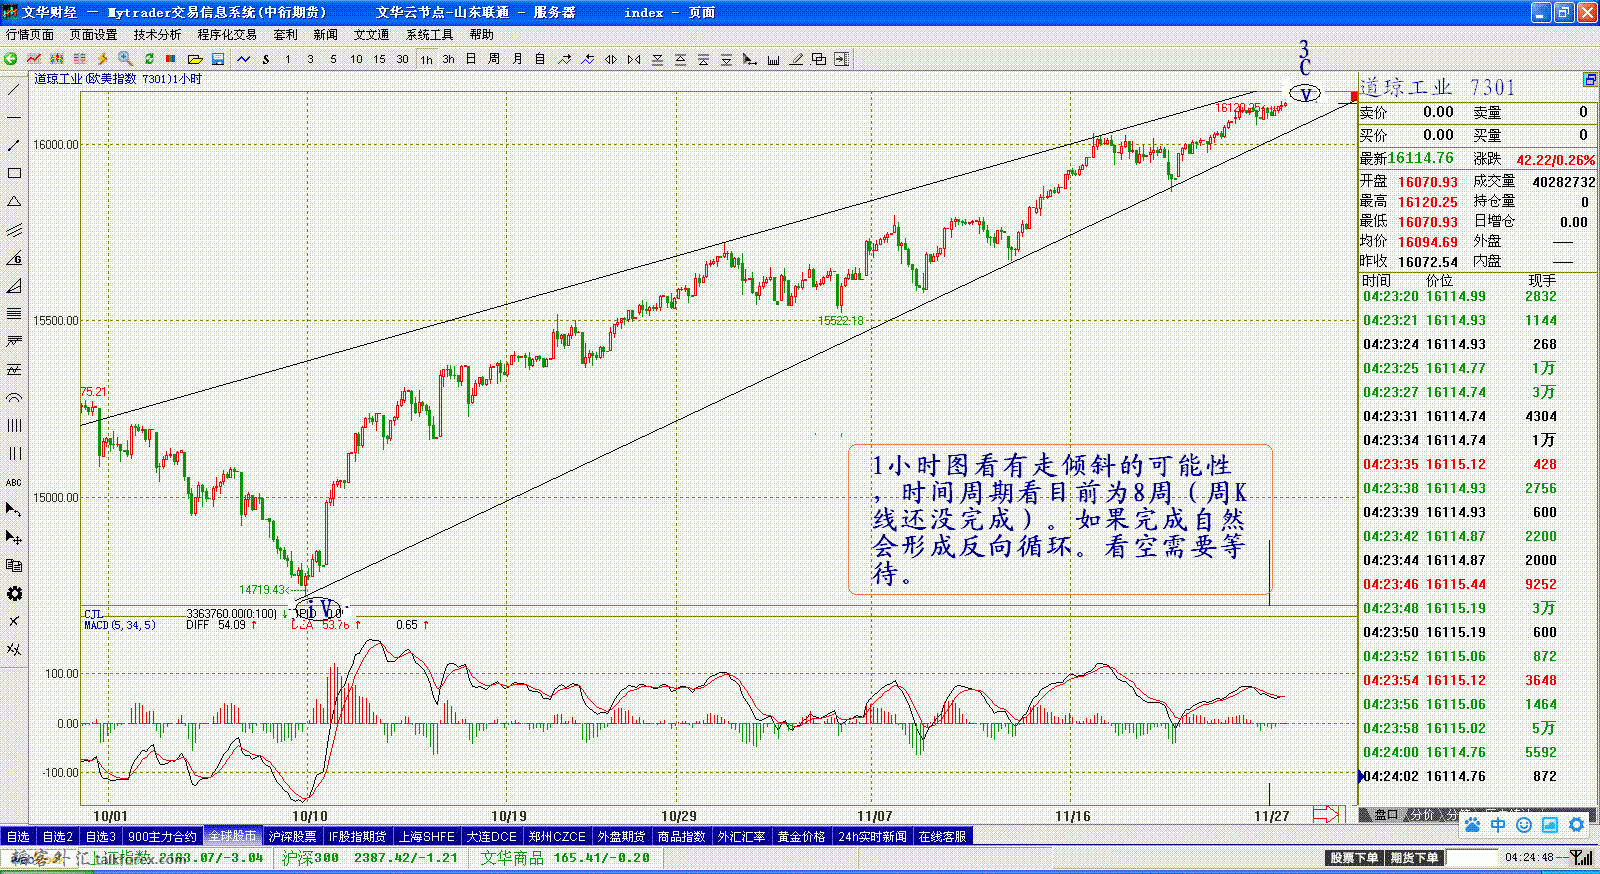Click the overlapping windows icon in toolbar
The image size is (1600, 874).
(819, 59)
